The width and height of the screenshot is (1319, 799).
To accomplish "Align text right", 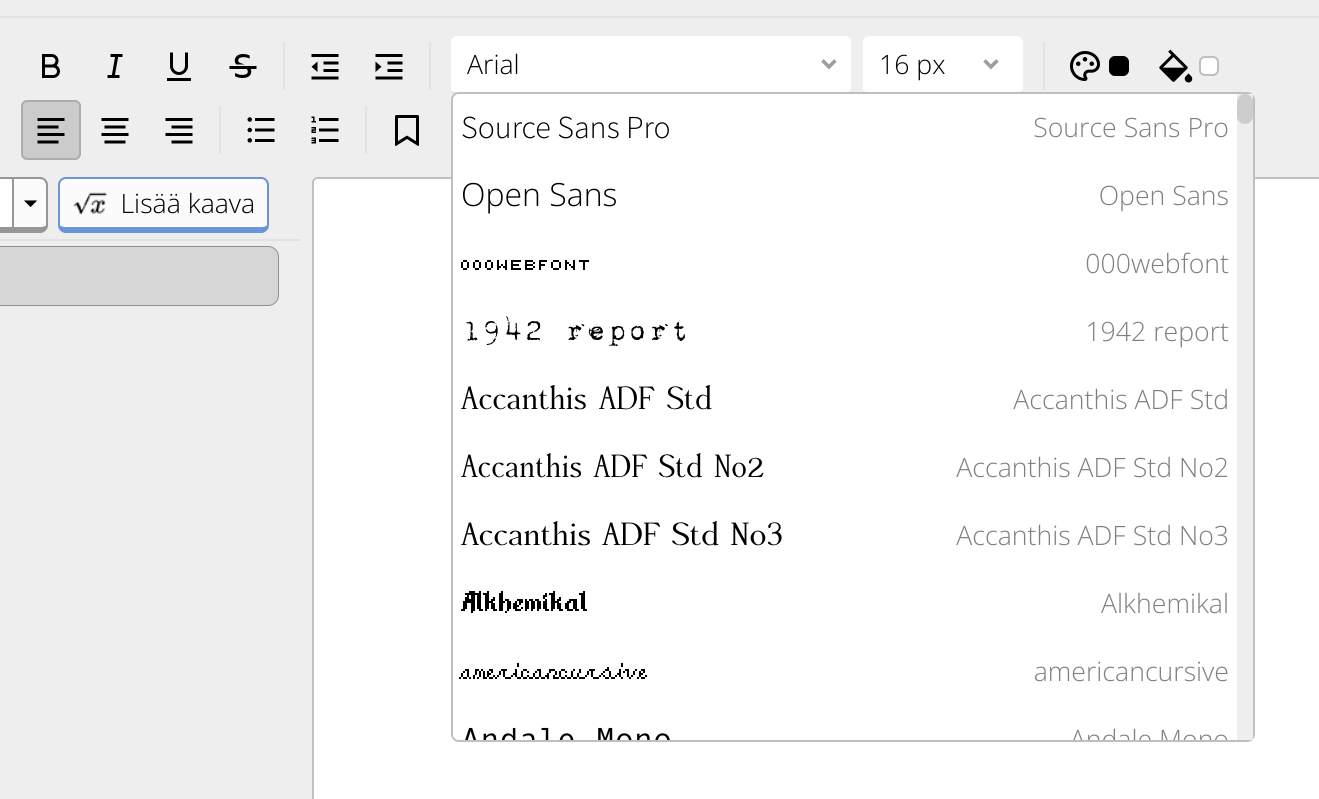I will point(179,130).
